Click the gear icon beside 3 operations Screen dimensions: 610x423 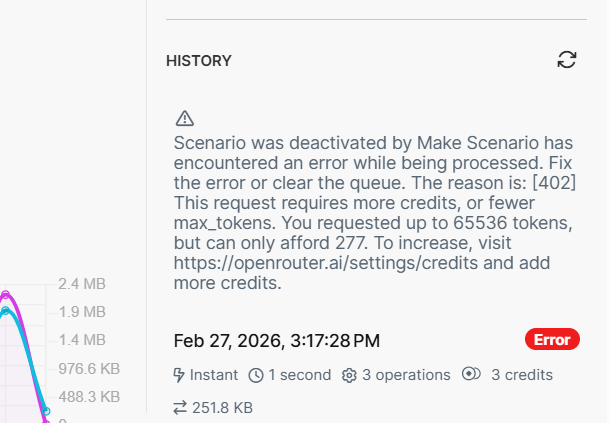pyautogui.click(x=349, y=375)
